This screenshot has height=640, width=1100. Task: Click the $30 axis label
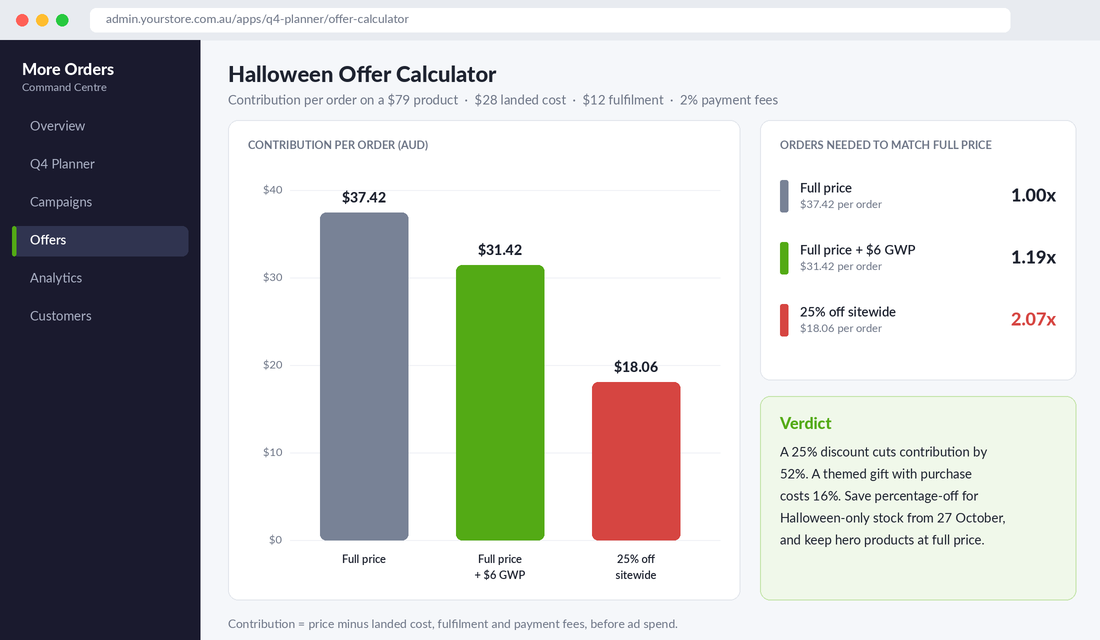(273, 278)
